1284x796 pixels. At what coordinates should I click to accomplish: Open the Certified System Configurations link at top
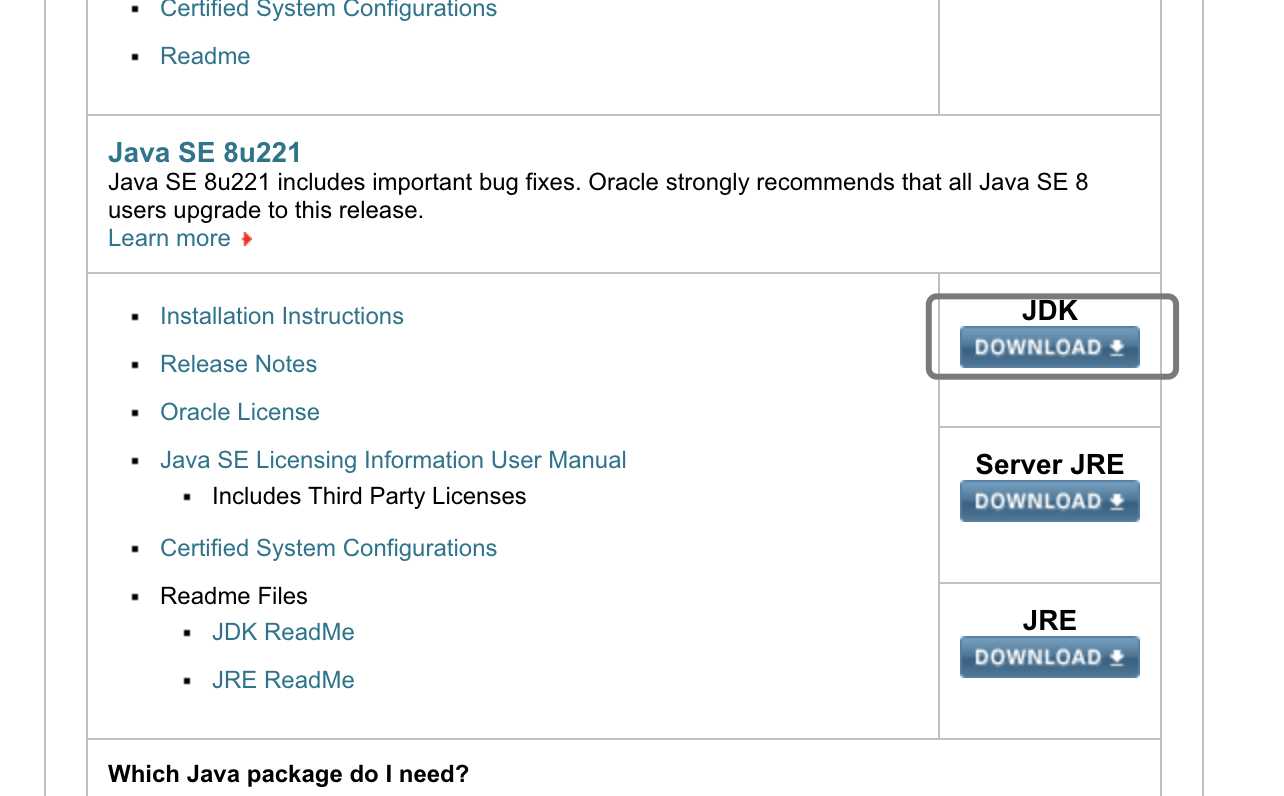tap(328, 10)
